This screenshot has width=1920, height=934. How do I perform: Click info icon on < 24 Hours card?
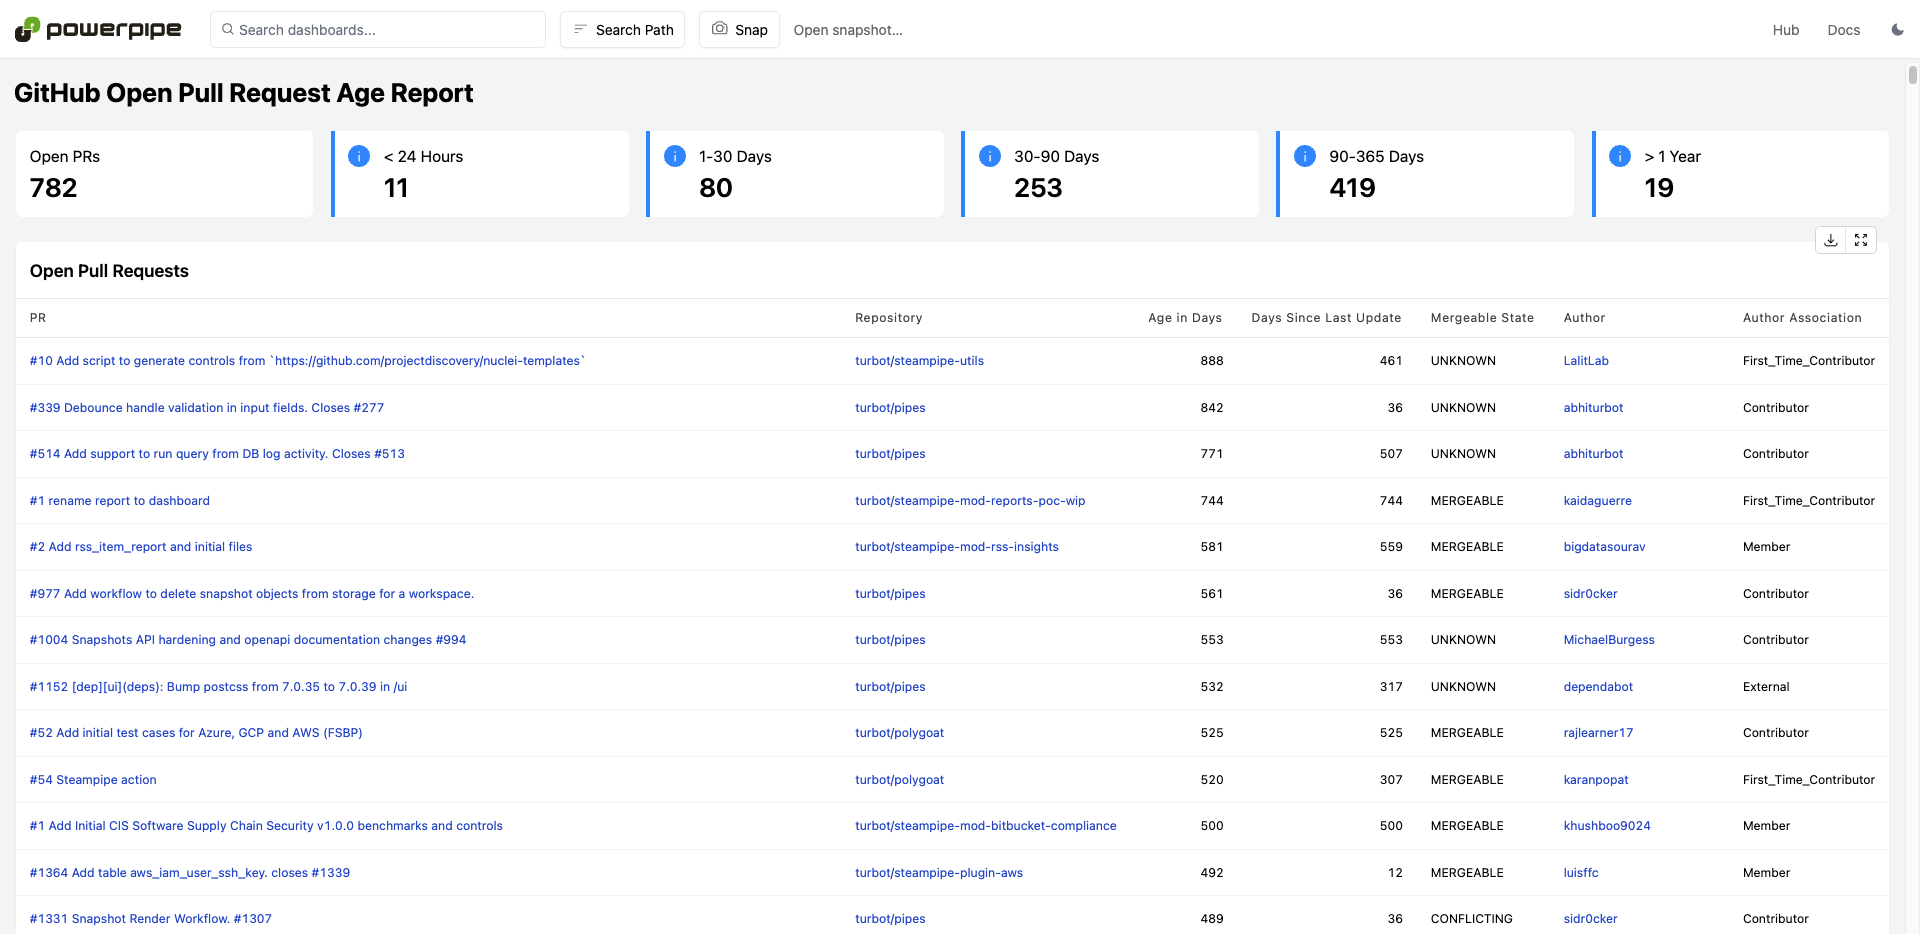[x=359, y=156]
